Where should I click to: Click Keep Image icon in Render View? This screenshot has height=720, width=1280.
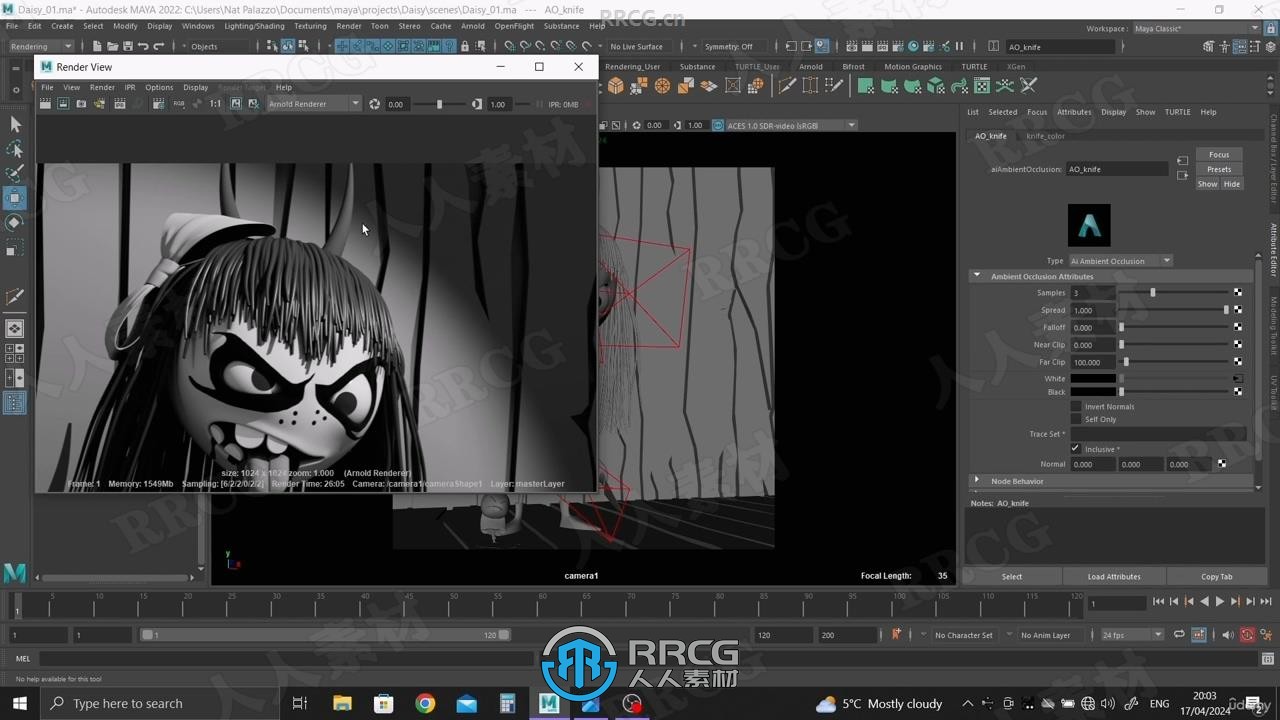236,104
